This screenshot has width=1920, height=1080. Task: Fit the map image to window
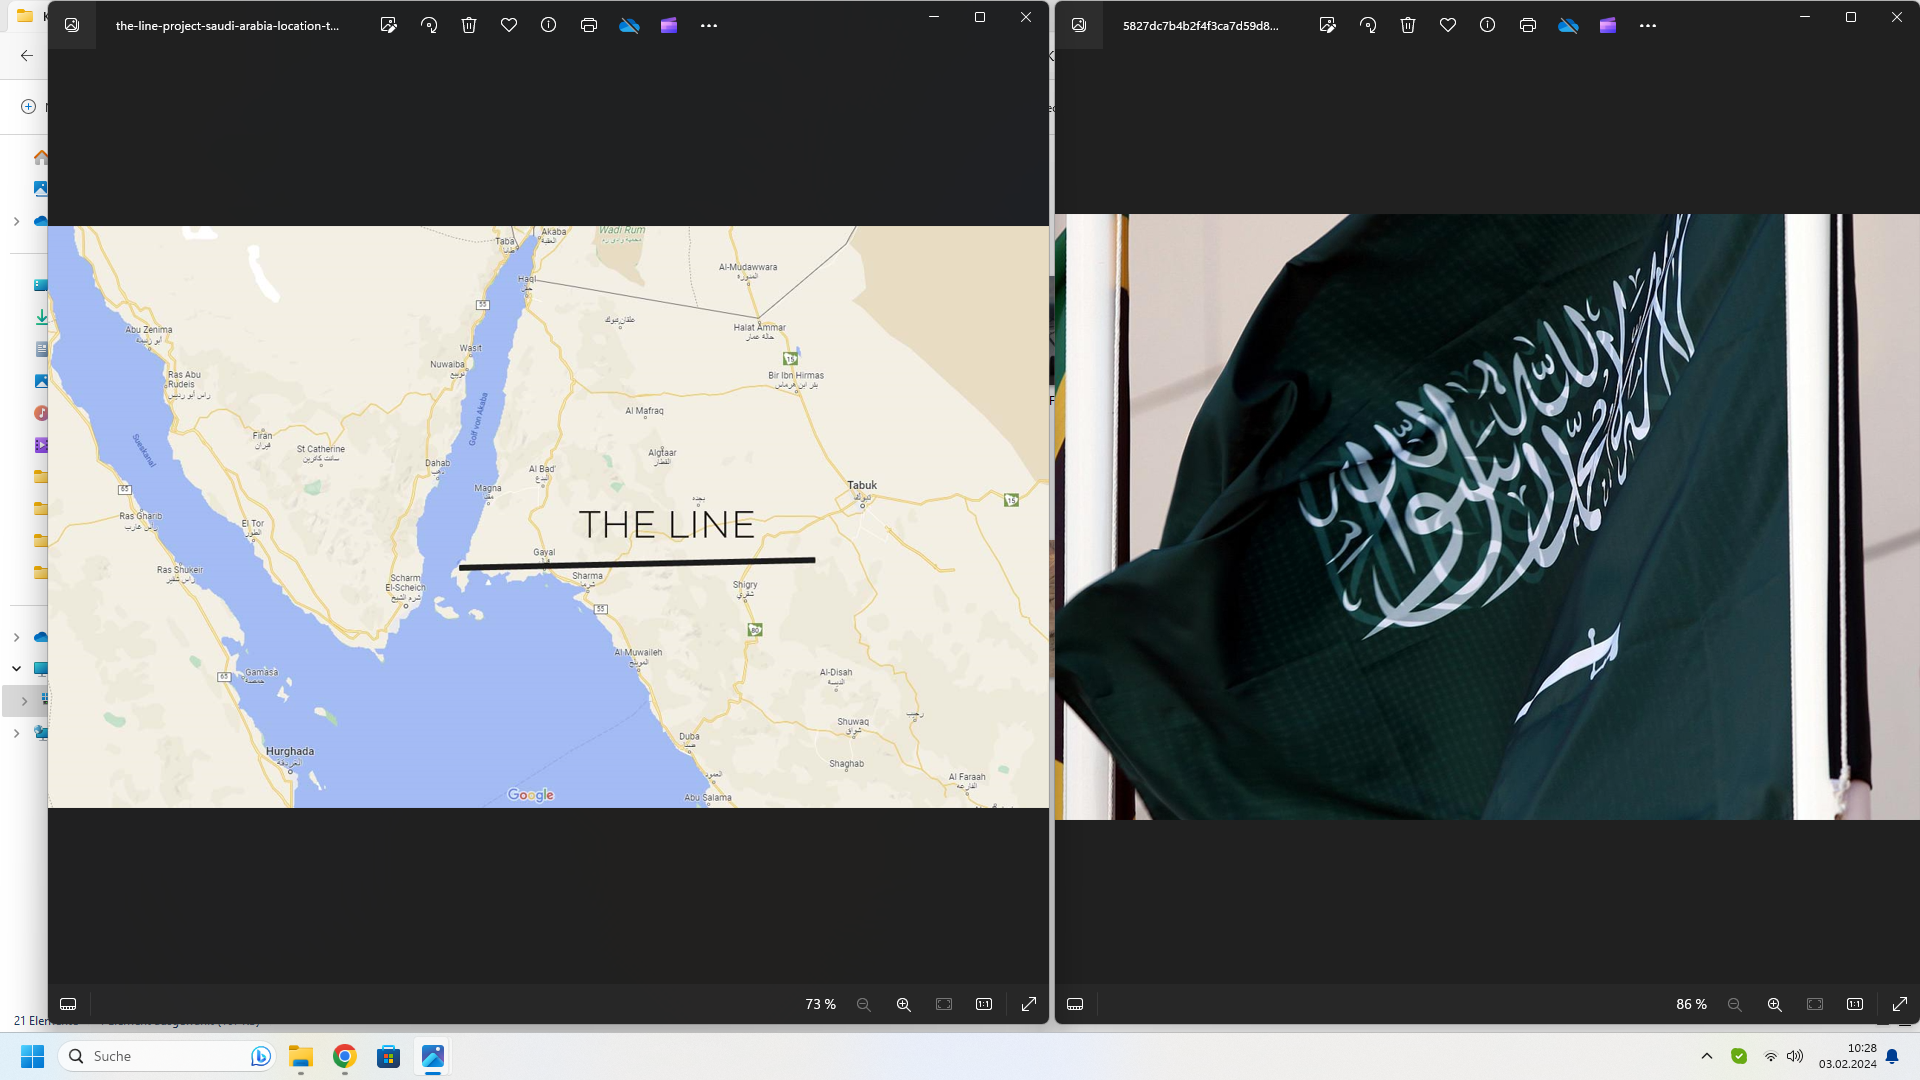click(x=944, y=1004)
